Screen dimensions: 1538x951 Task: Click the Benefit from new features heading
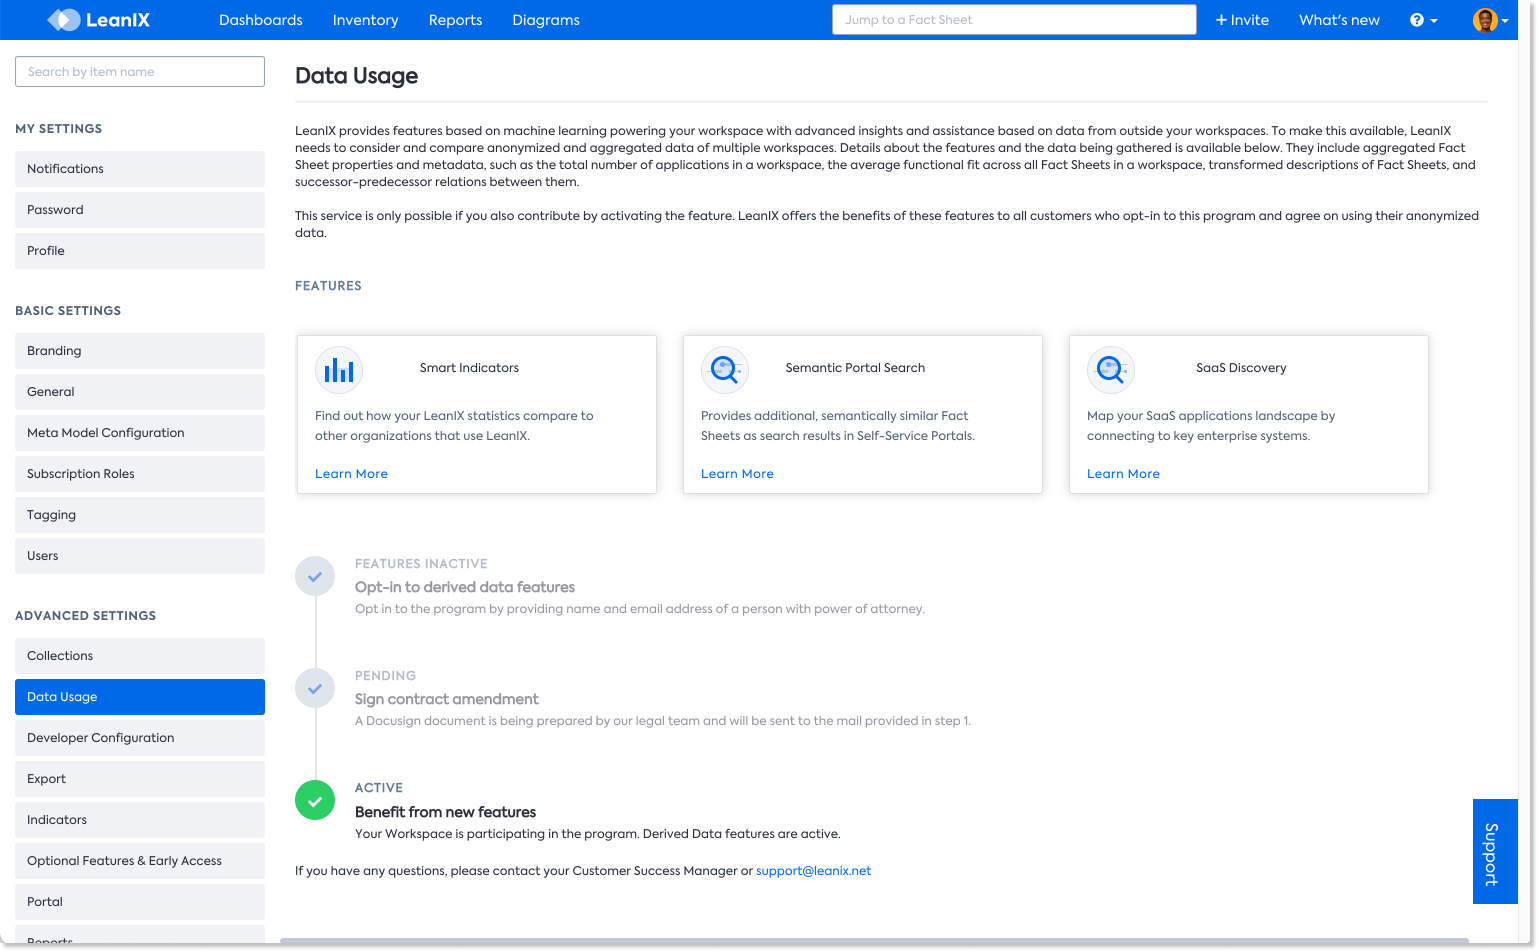[x=445, y=812]
